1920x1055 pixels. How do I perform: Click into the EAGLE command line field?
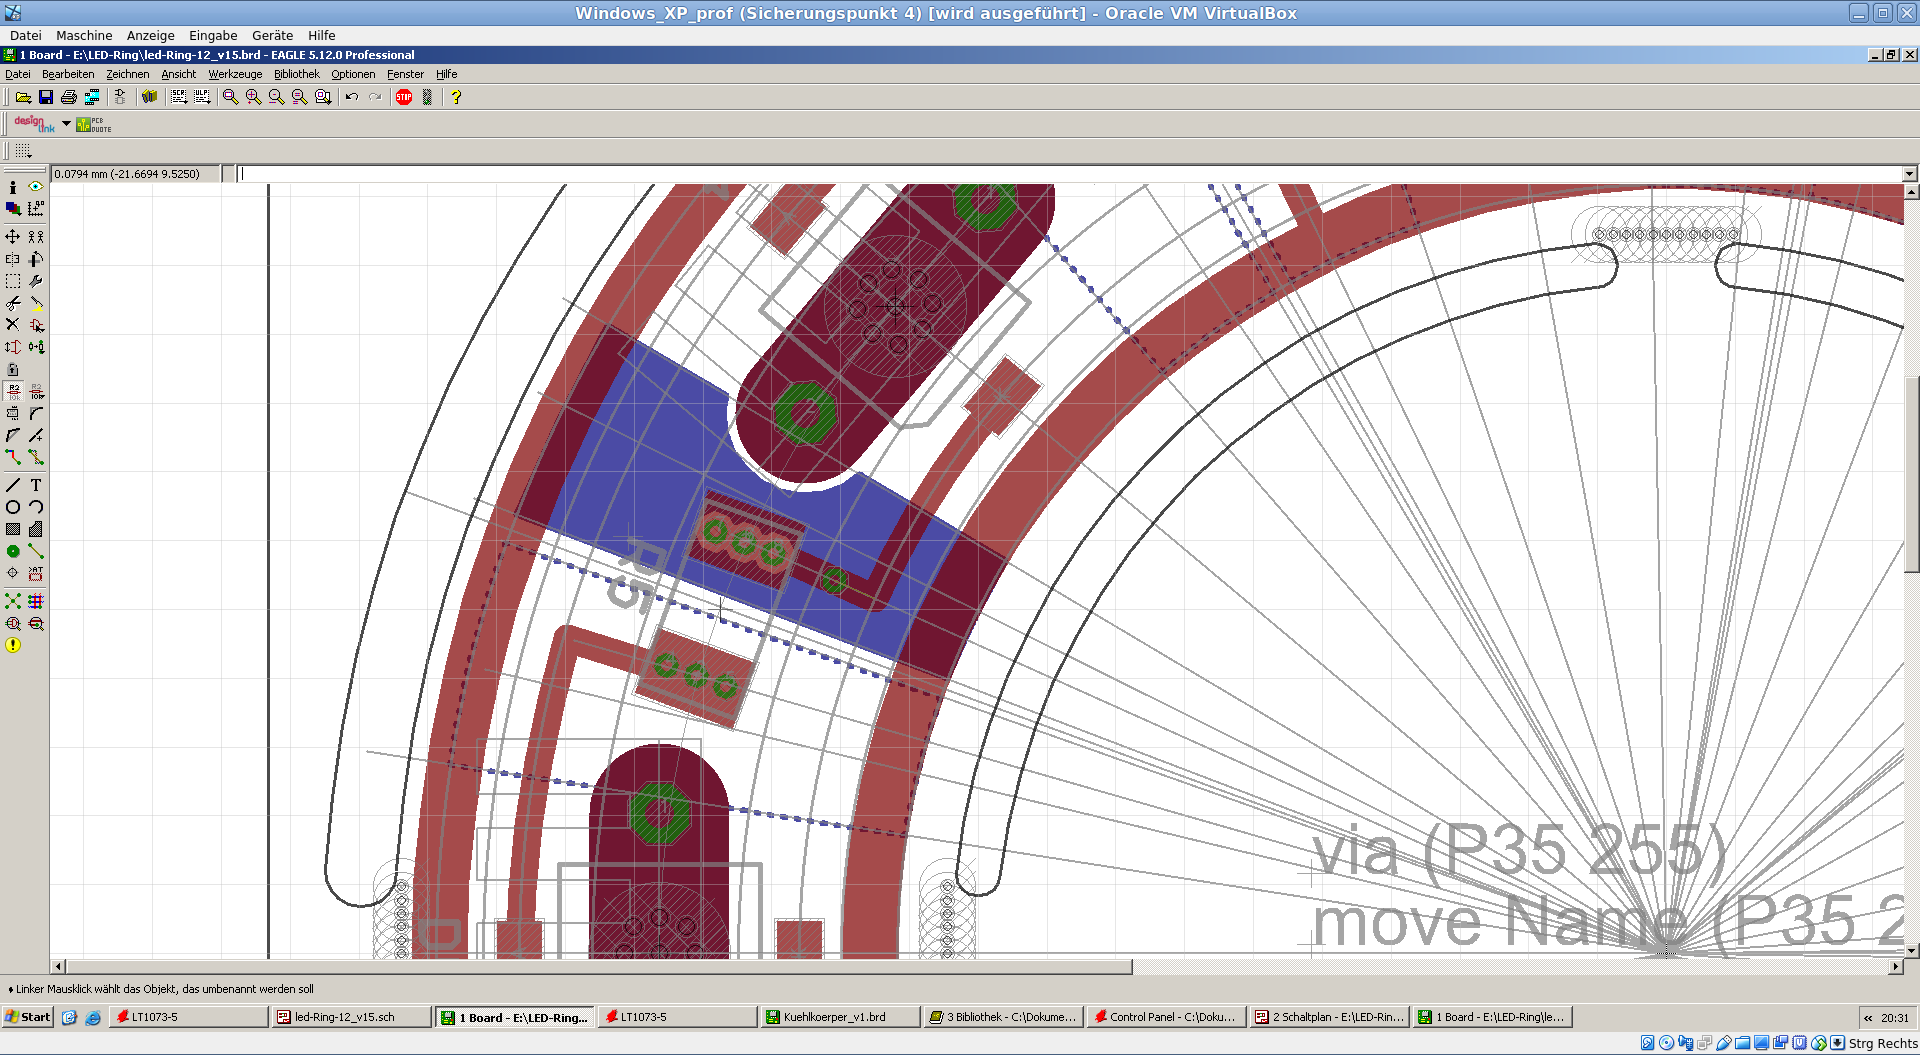point(1068,174)
